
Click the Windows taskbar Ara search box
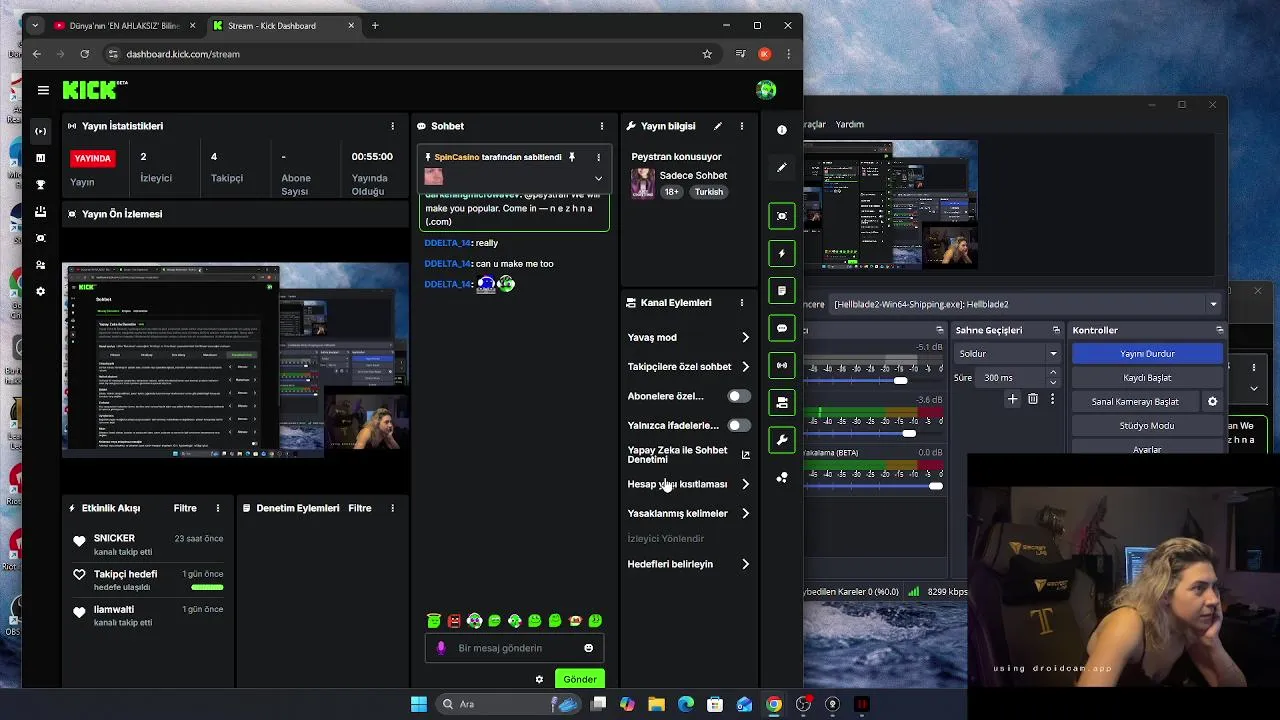pyautogui.click(x=509, y=704)
